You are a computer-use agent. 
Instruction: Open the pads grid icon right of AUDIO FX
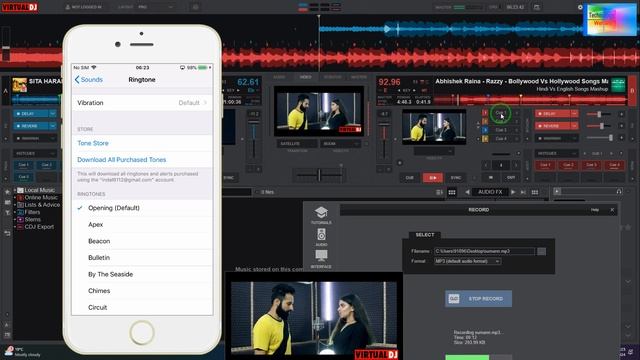535,192
